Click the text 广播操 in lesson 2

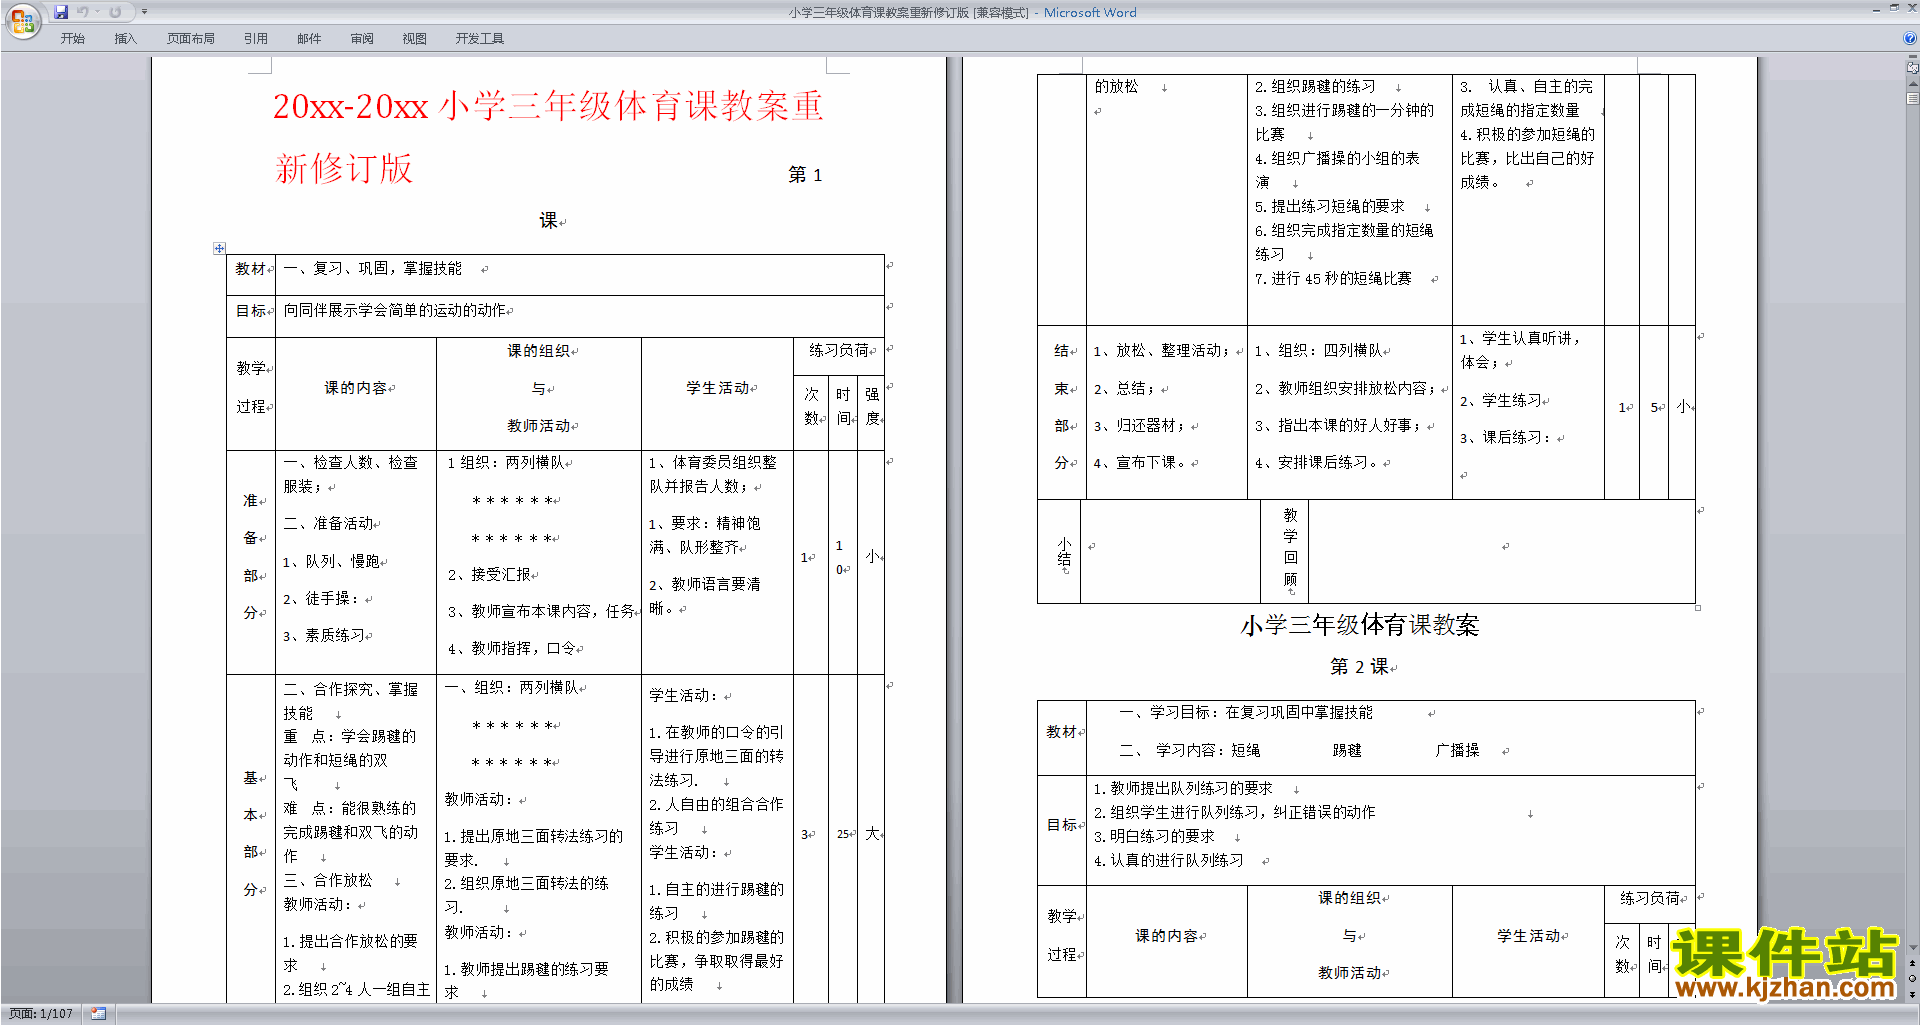point(1457,751)
